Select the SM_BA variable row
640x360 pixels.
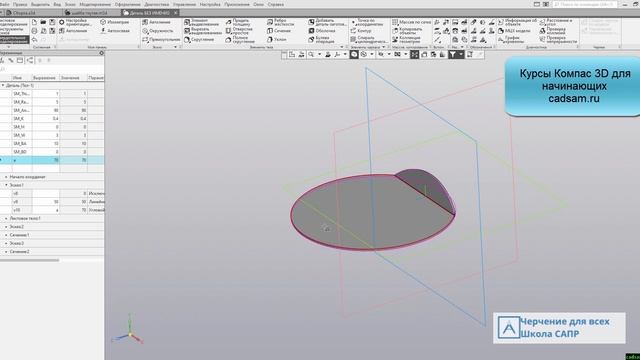pyautogui.click(x=52, y=144)
